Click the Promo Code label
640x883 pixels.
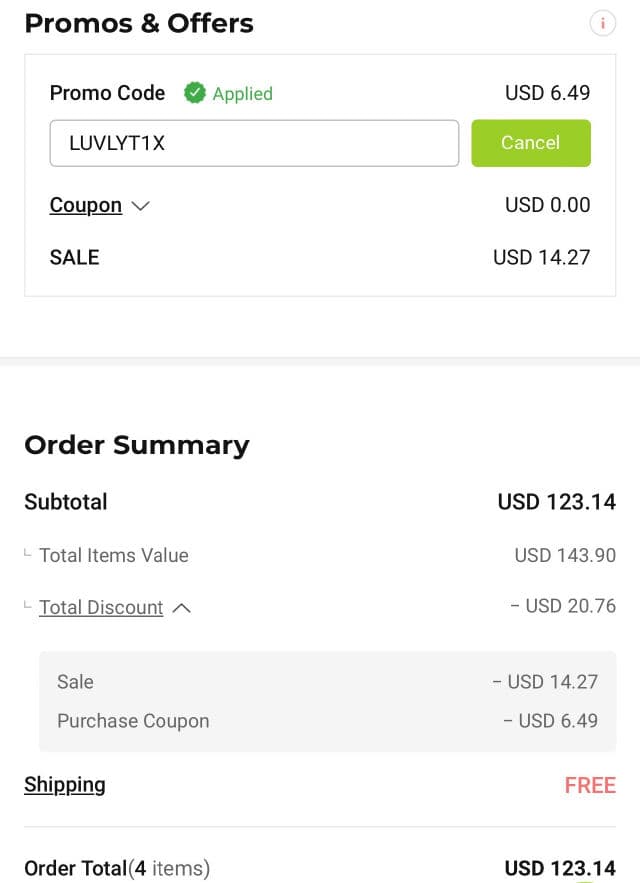click(107, 93)
